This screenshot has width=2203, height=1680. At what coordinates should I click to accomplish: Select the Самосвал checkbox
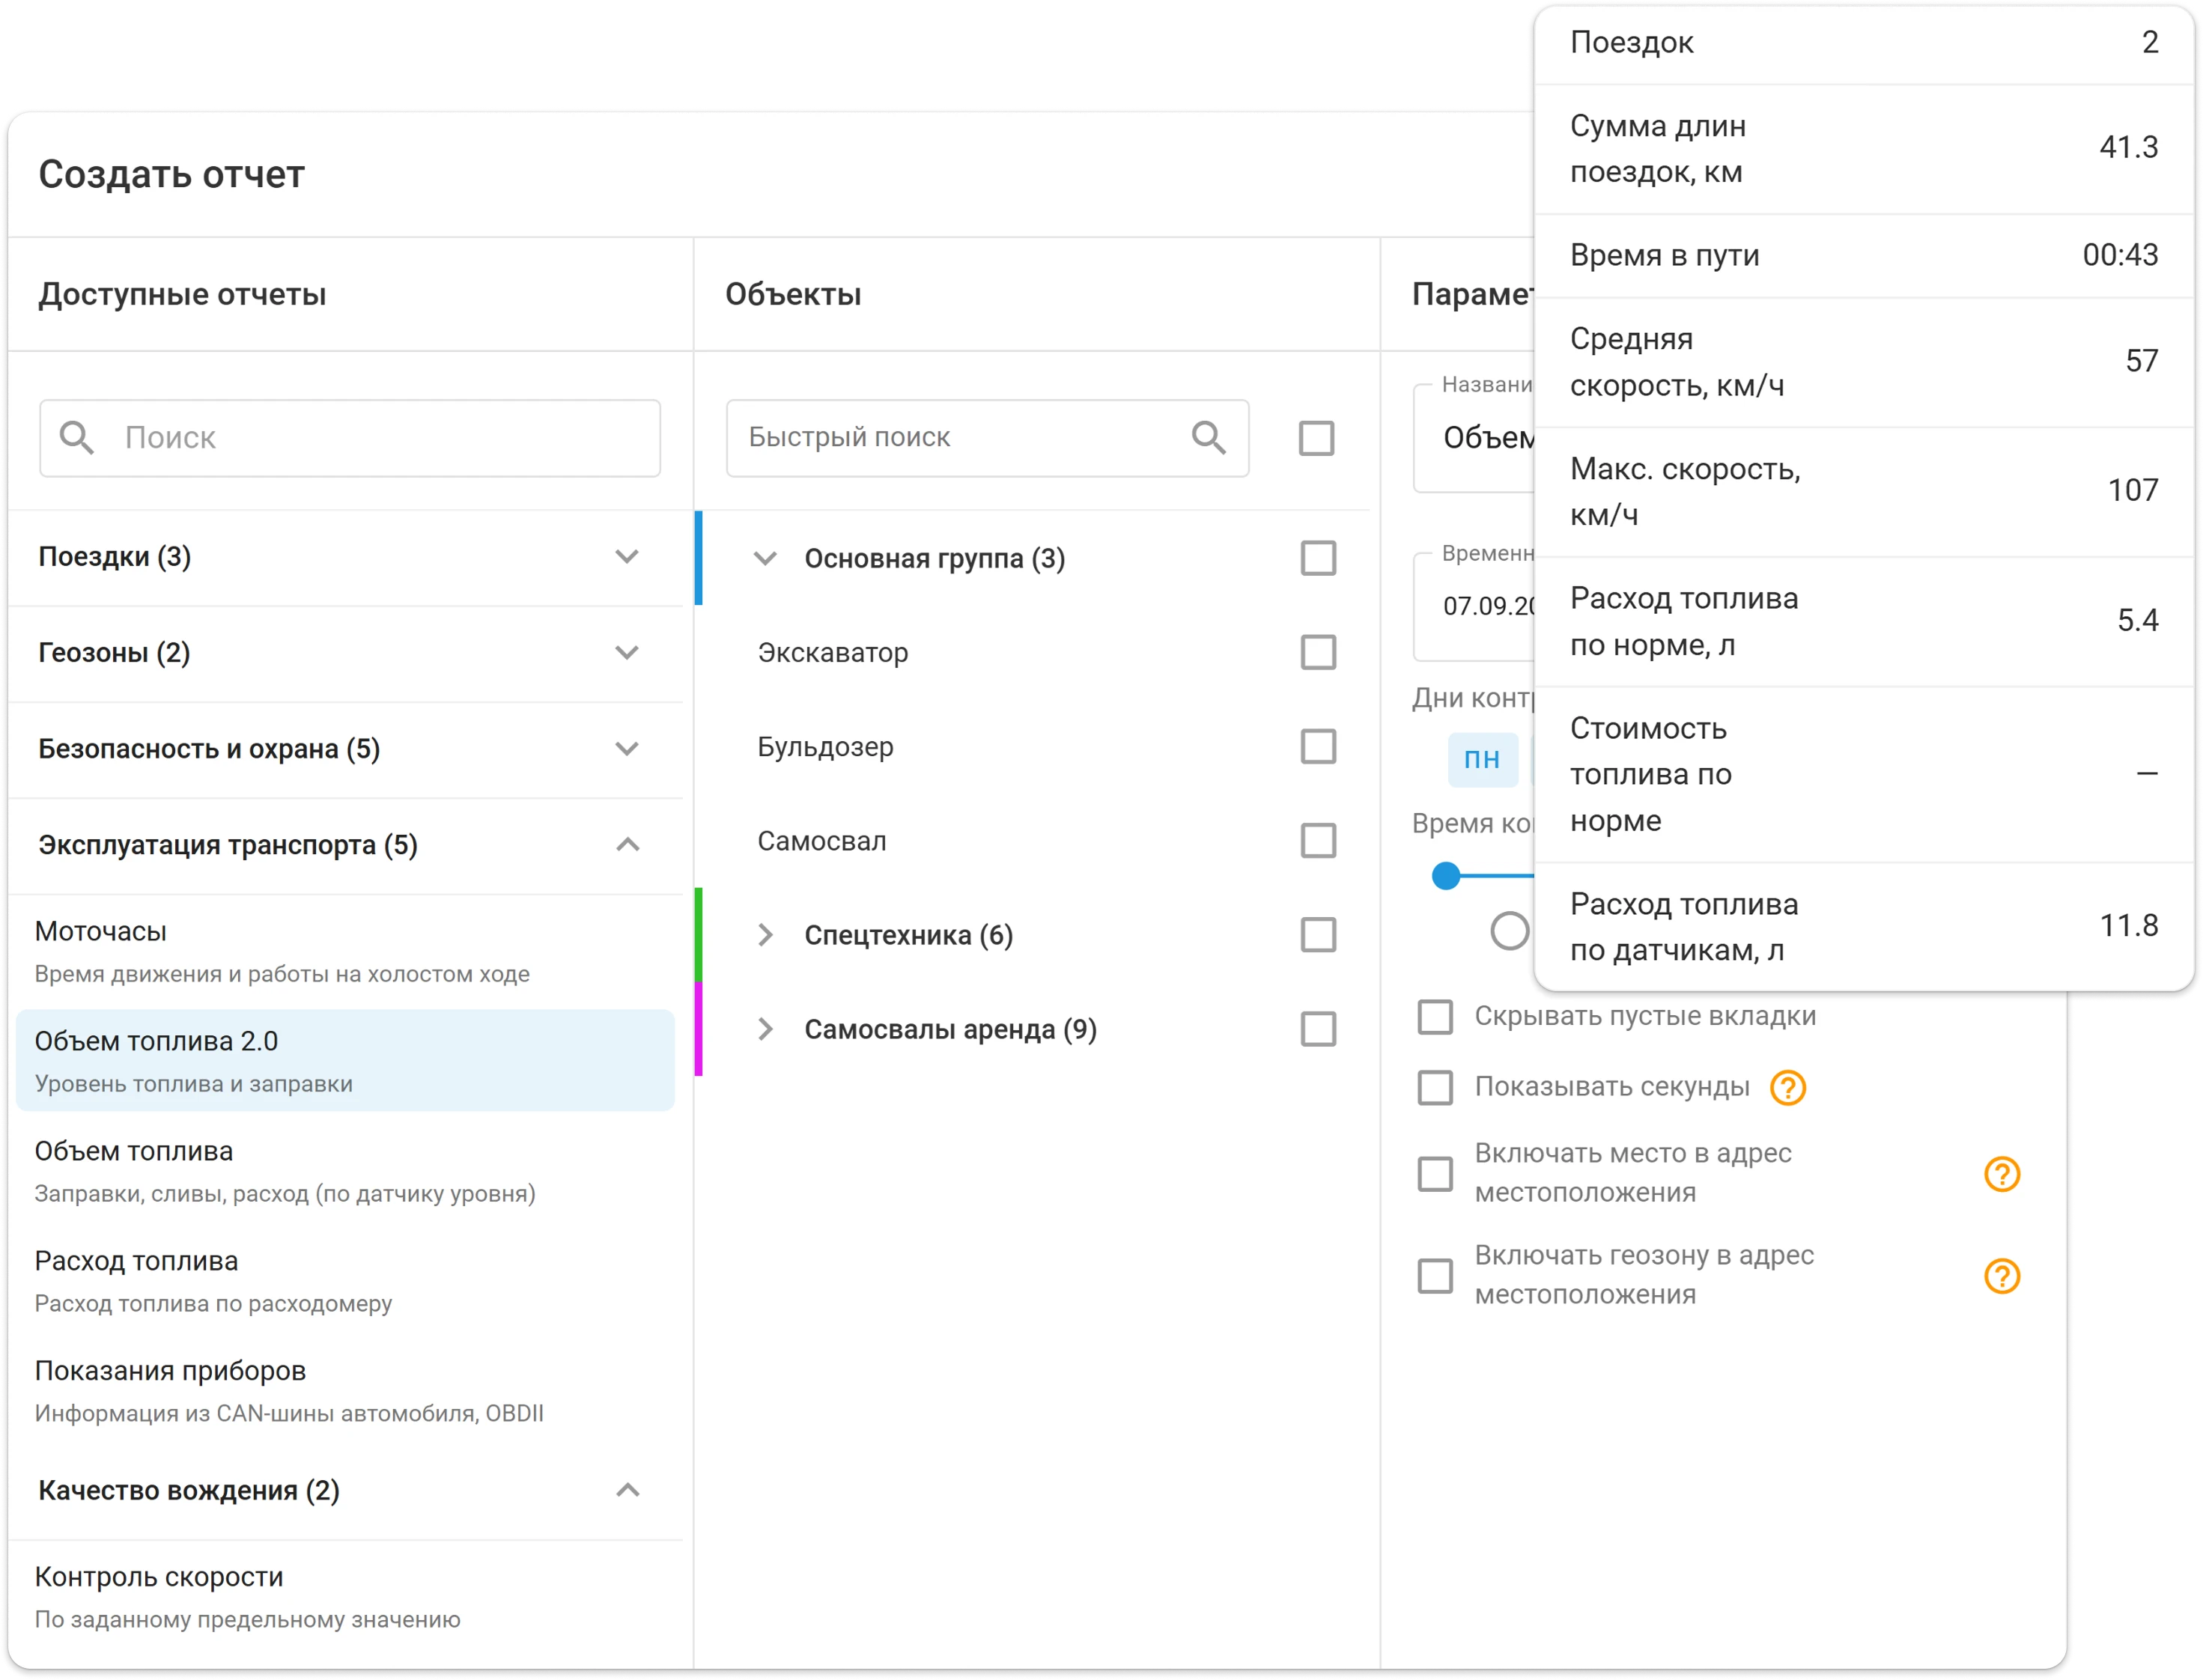[x=1318, y=840]
